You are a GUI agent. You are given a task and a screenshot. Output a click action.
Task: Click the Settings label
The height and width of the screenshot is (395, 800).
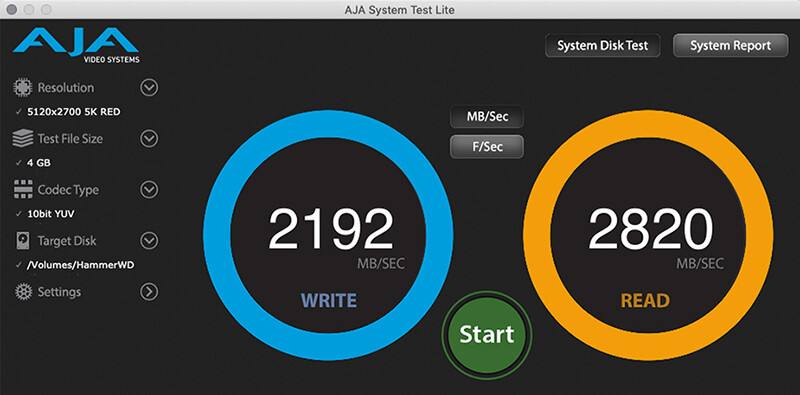(59, 292)
